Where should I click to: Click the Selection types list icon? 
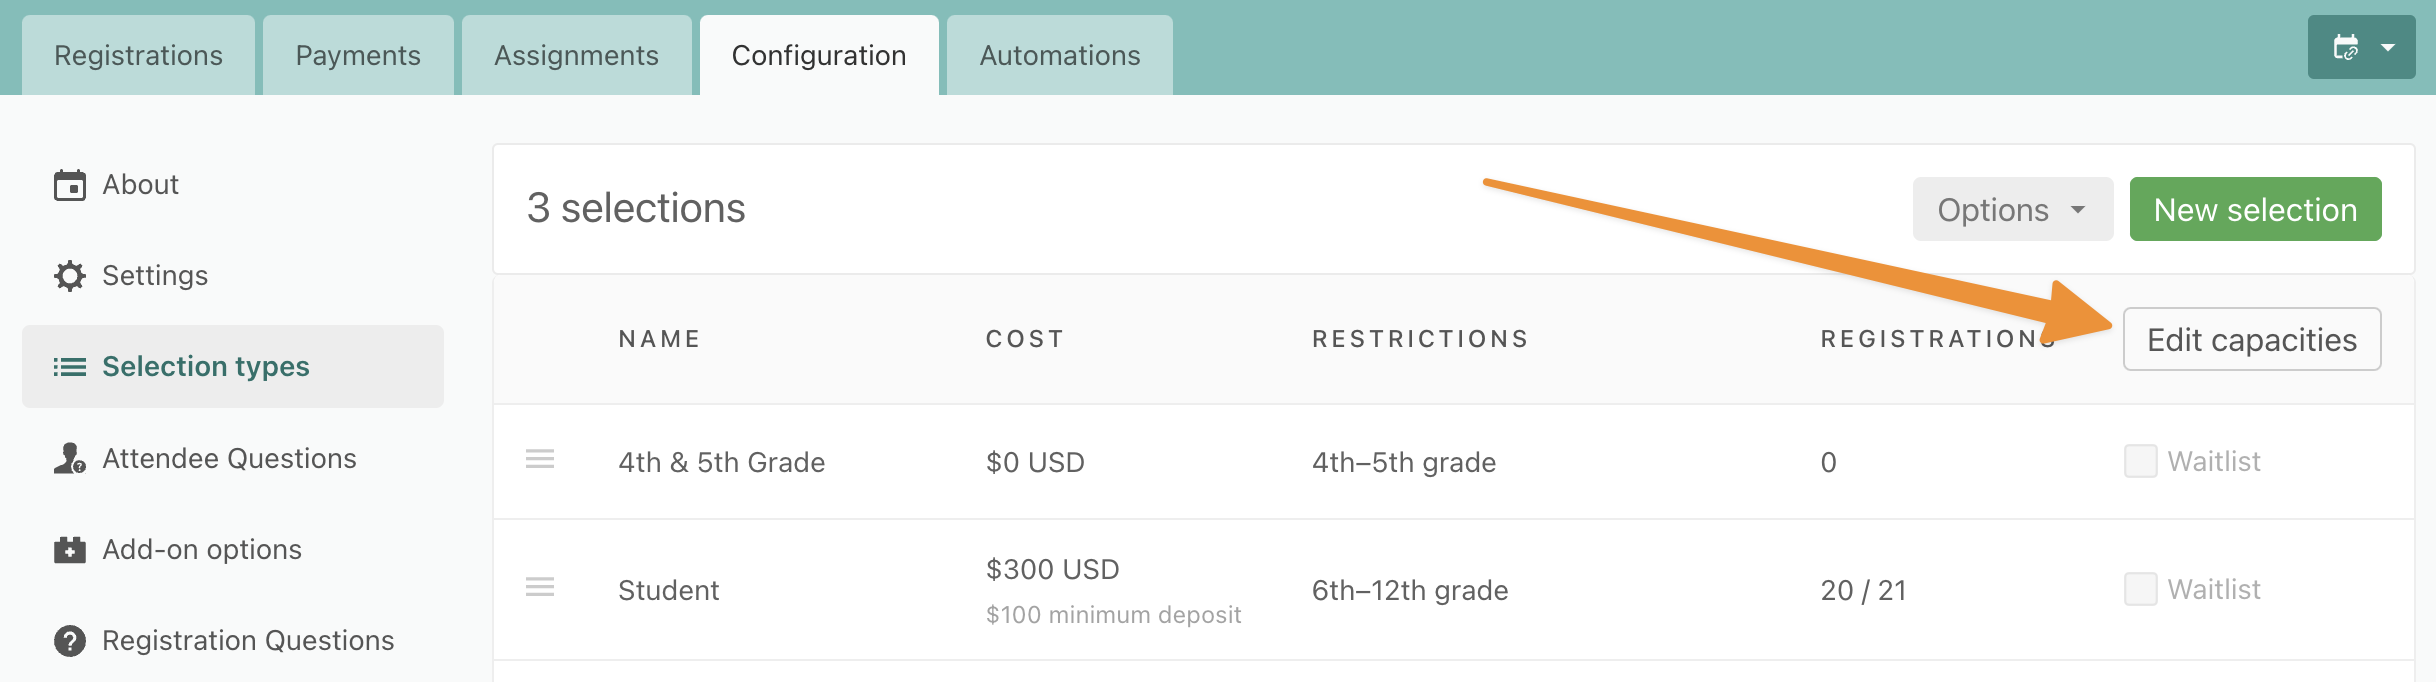[x=70, y=367]
